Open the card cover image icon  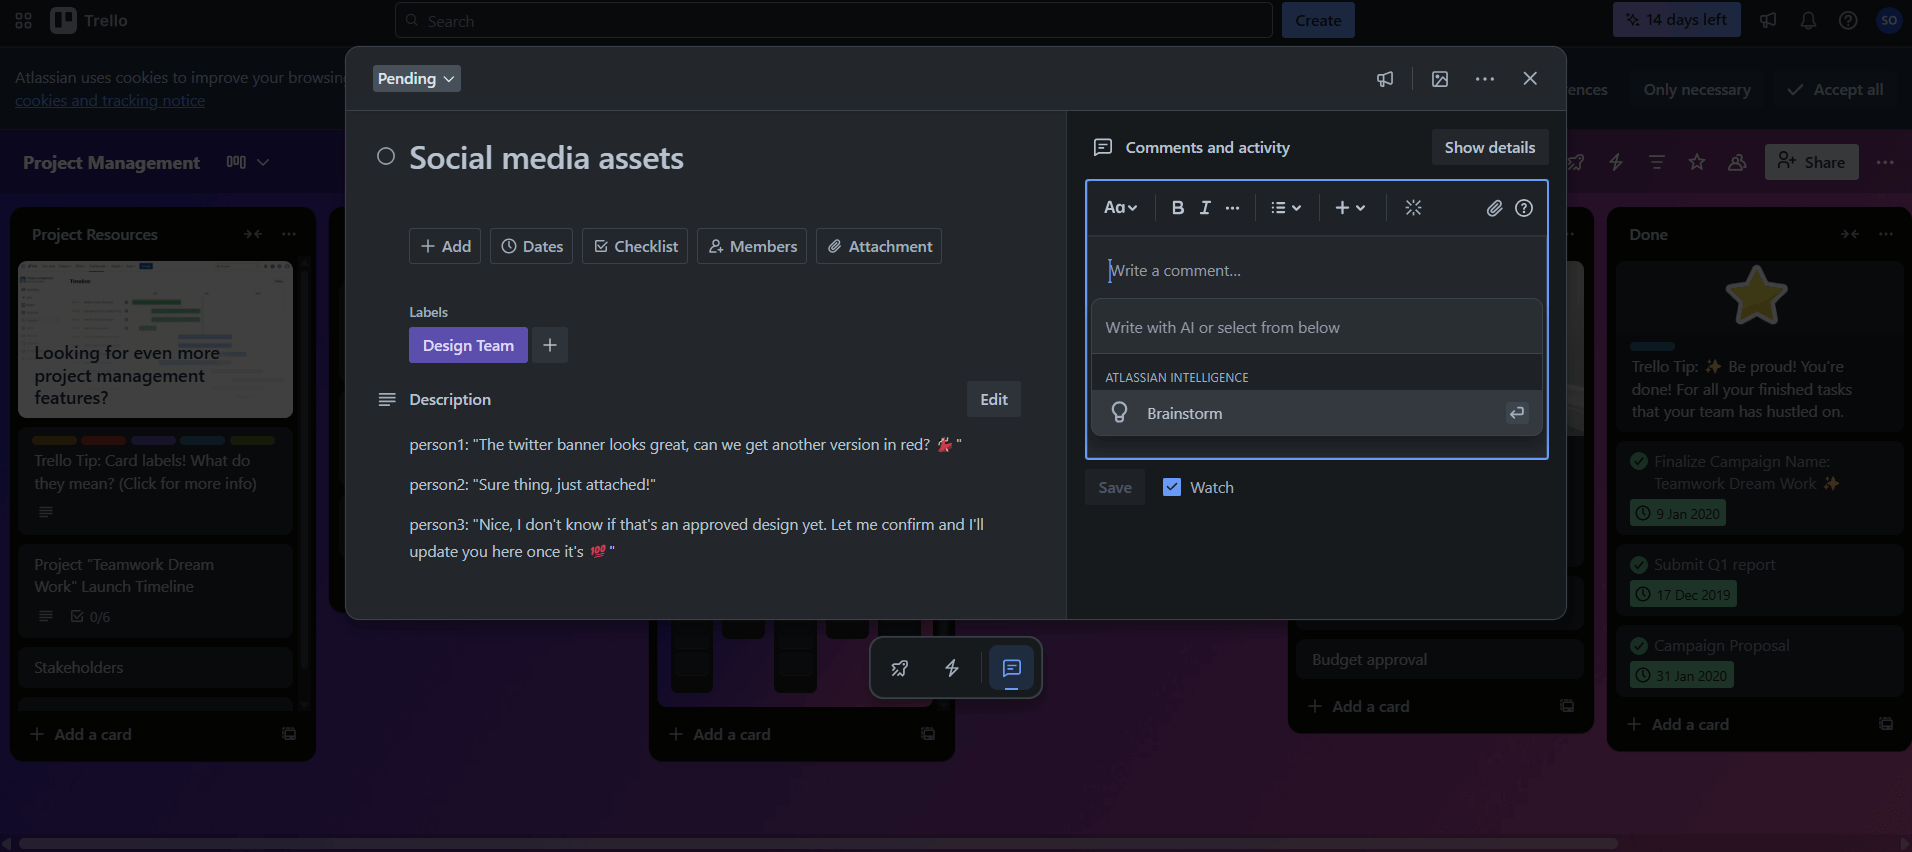(x=1440, y=79)
